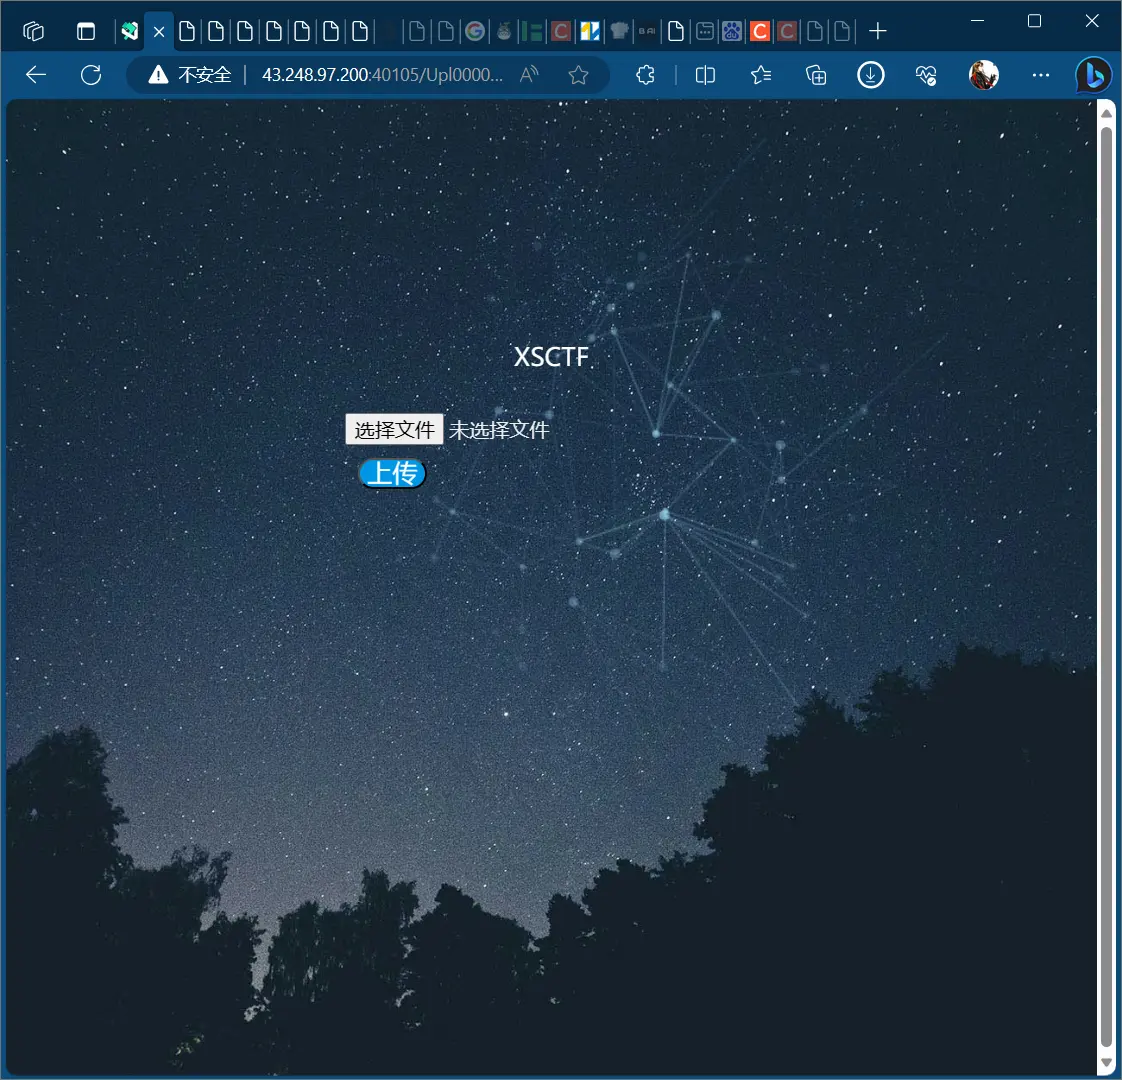Show the Downloads panel

pos(871,75)
